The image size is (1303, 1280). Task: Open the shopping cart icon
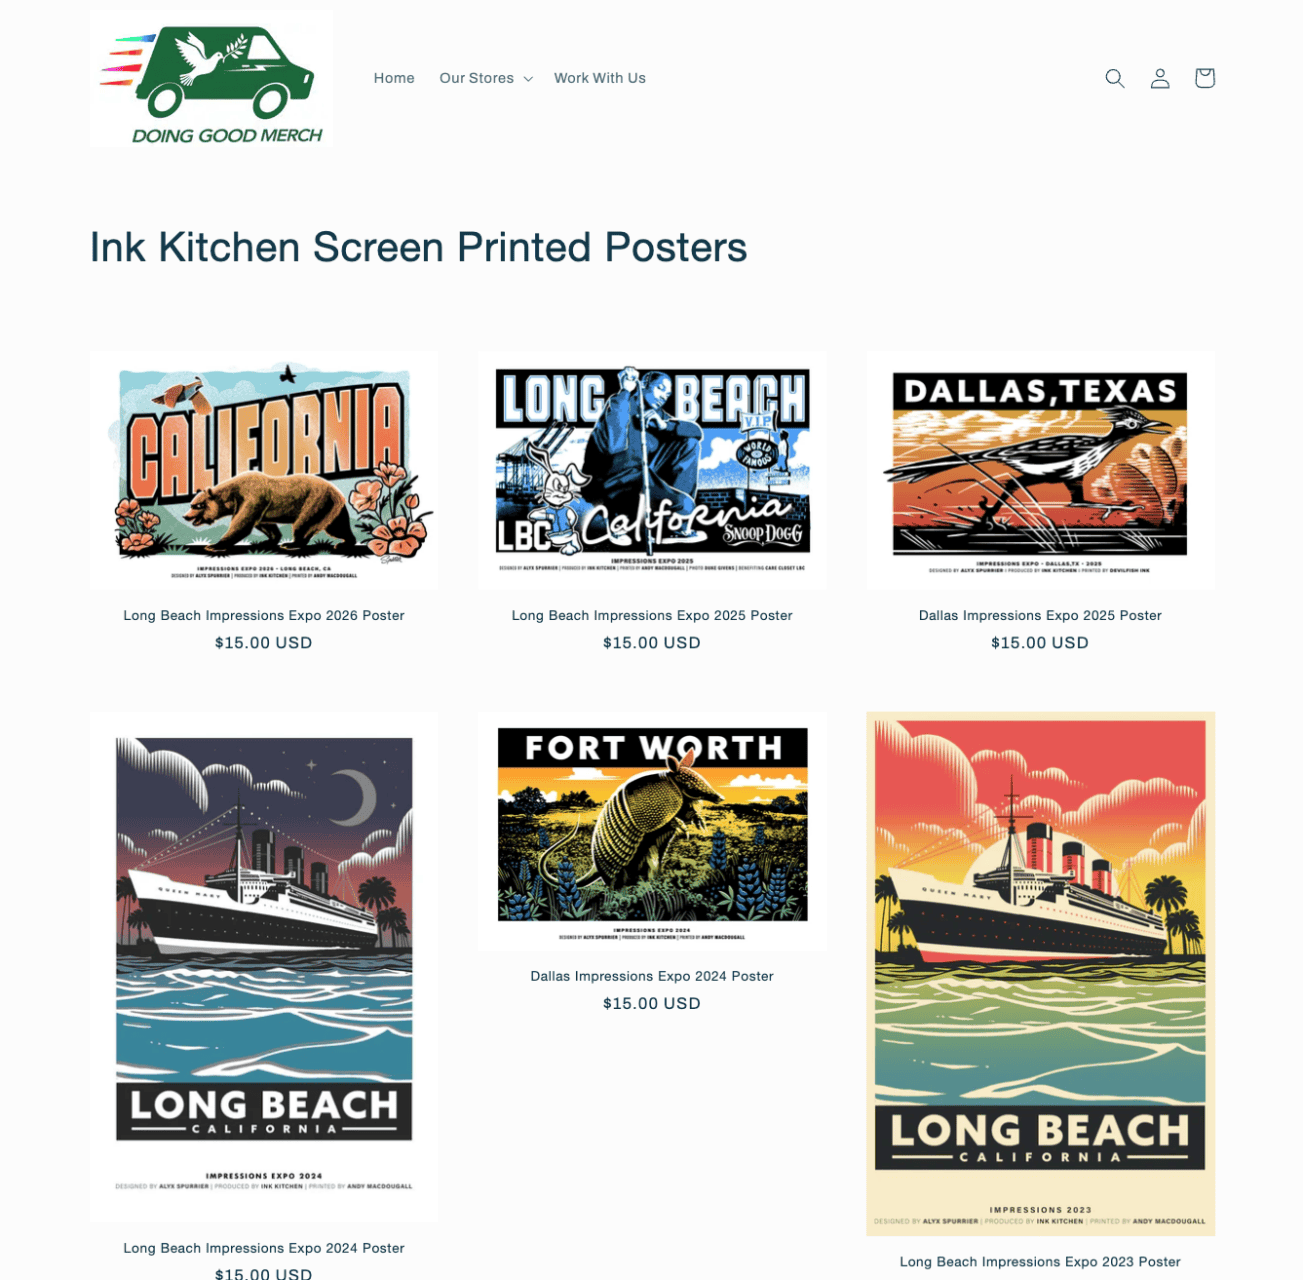(x=1205, y=78)
